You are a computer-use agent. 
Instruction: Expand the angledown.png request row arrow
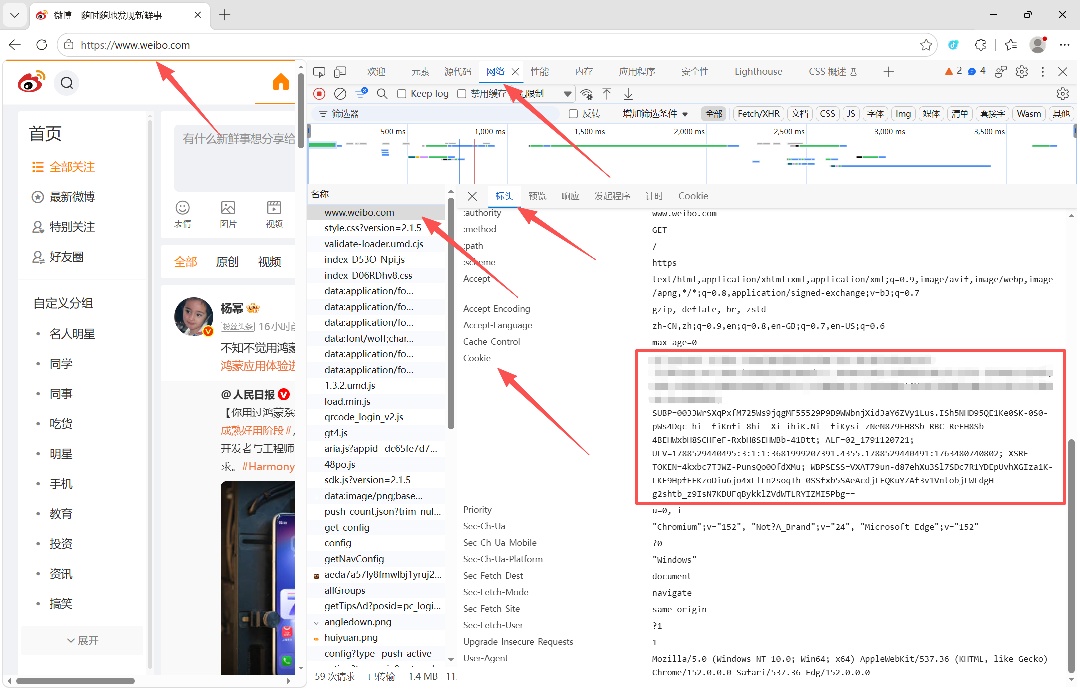316,623
